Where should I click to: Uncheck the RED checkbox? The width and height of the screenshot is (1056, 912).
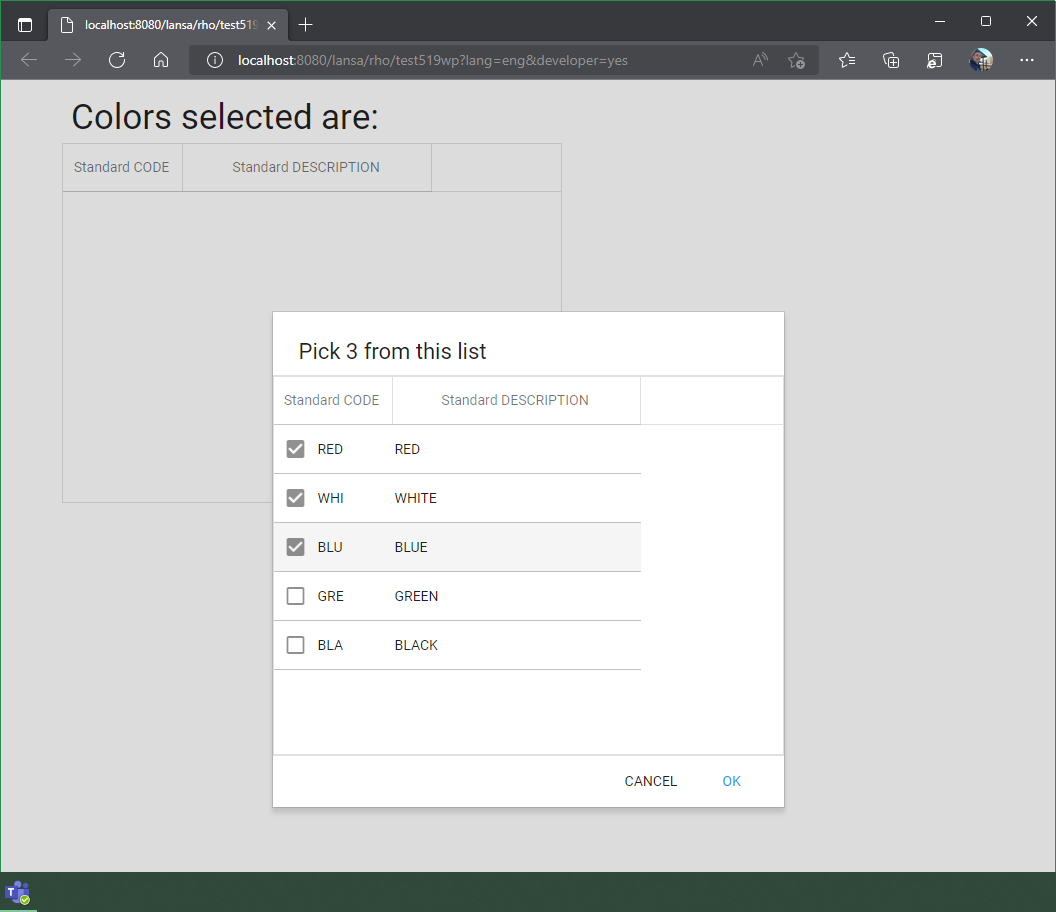coord(295,449)
